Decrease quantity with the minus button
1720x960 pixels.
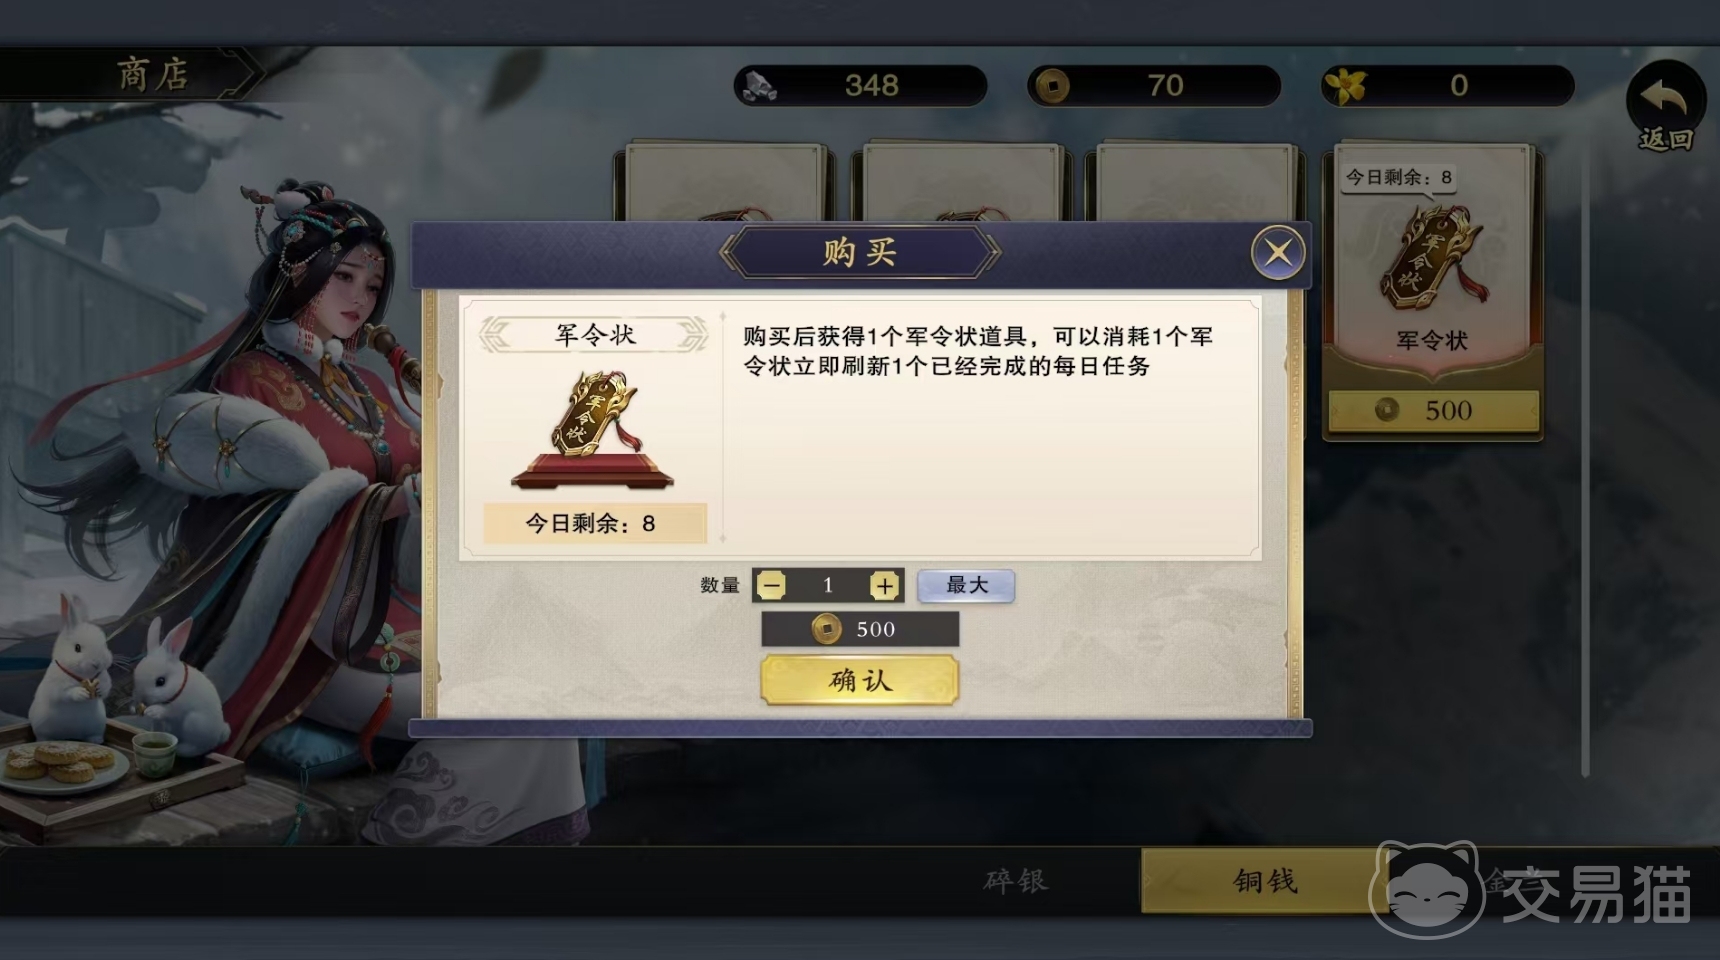771,586
